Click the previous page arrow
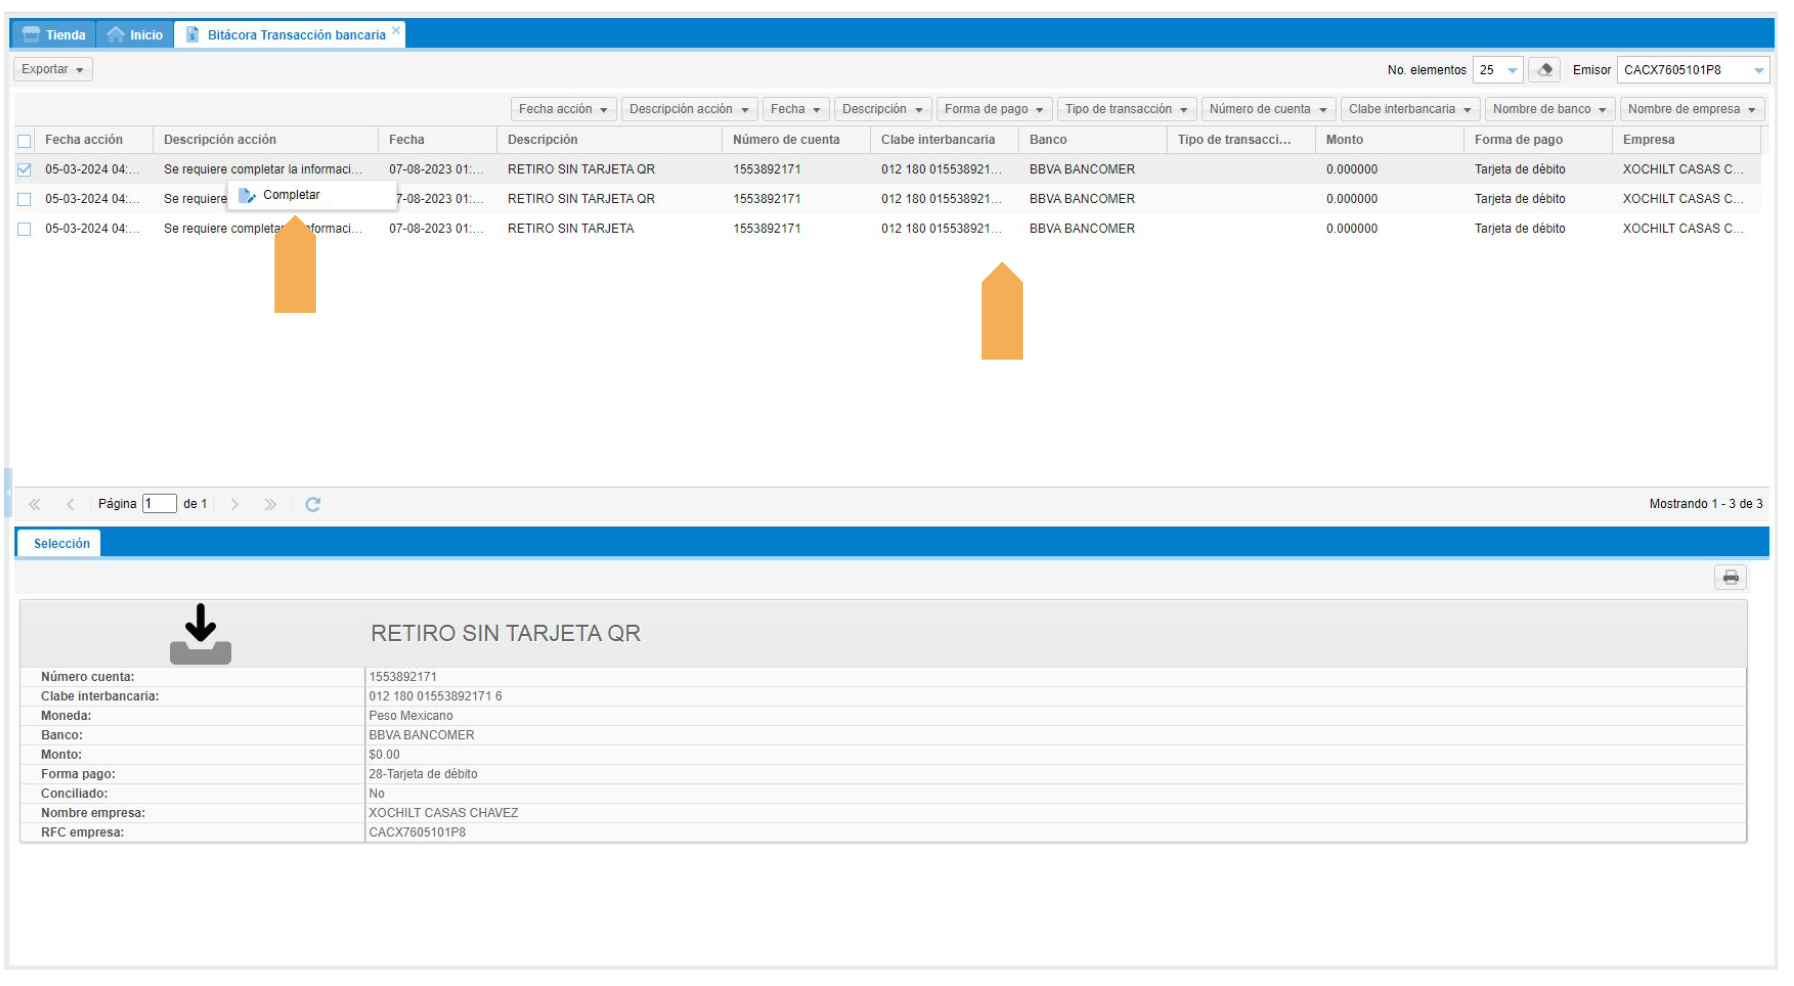 [70, 504]
